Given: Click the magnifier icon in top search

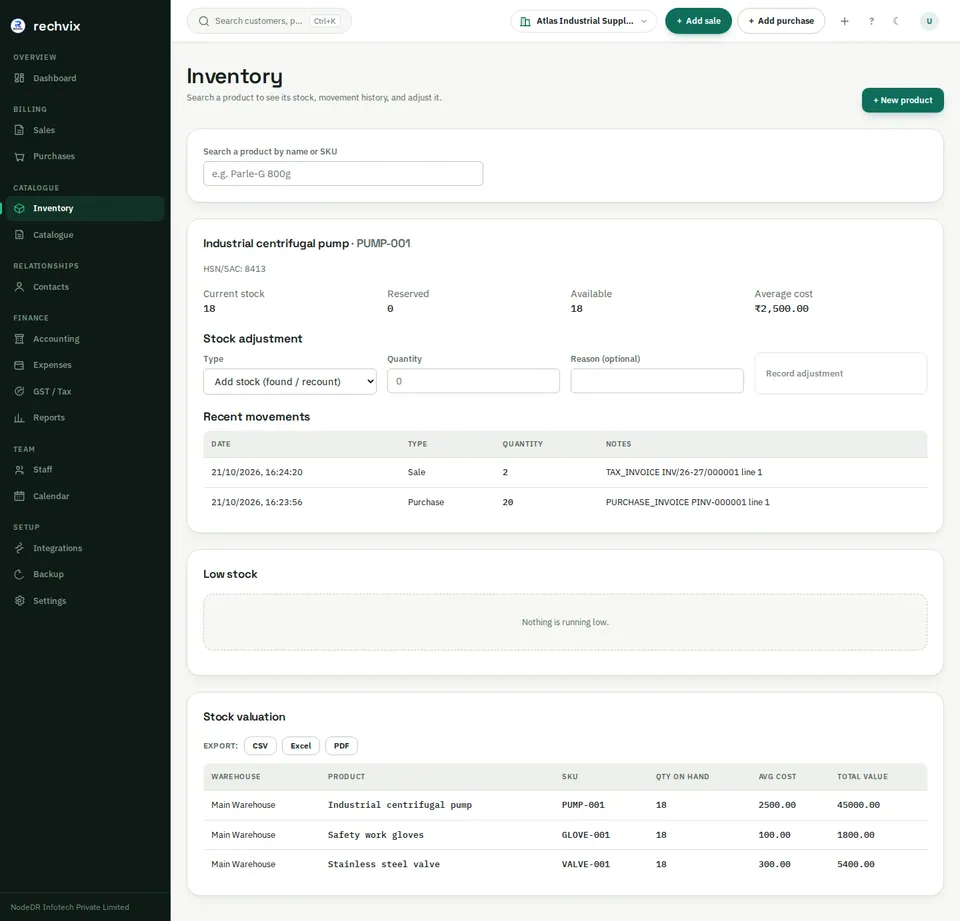Looking at the screenshot, I should tap(204, 21).
